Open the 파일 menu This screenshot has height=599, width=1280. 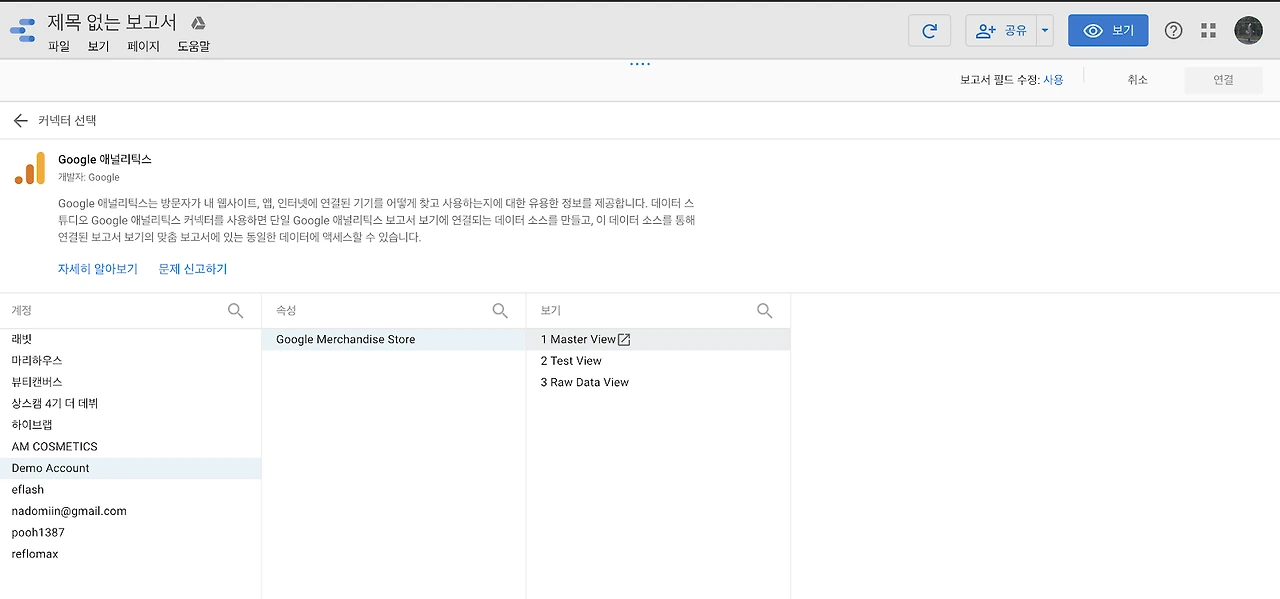pos(59,46)
